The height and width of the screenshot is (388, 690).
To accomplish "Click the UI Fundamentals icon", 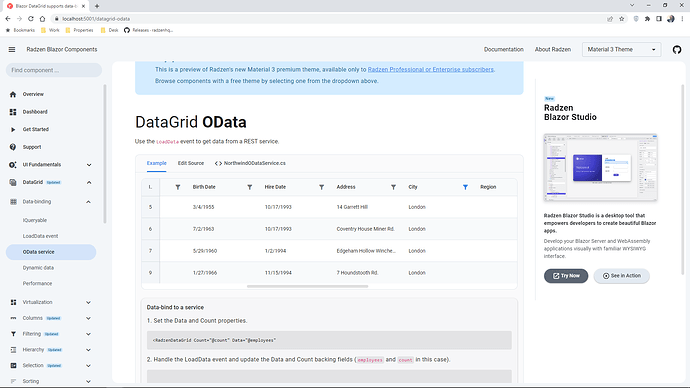I will pos(13,165).
